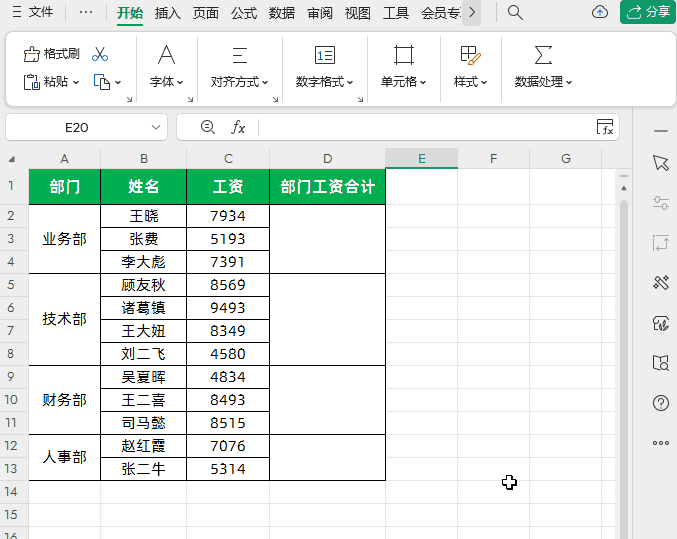Open the Number Format (数字格式) icon
This screenshot has width=677, height=539.
pyautogui.click(x=325, y=55)
